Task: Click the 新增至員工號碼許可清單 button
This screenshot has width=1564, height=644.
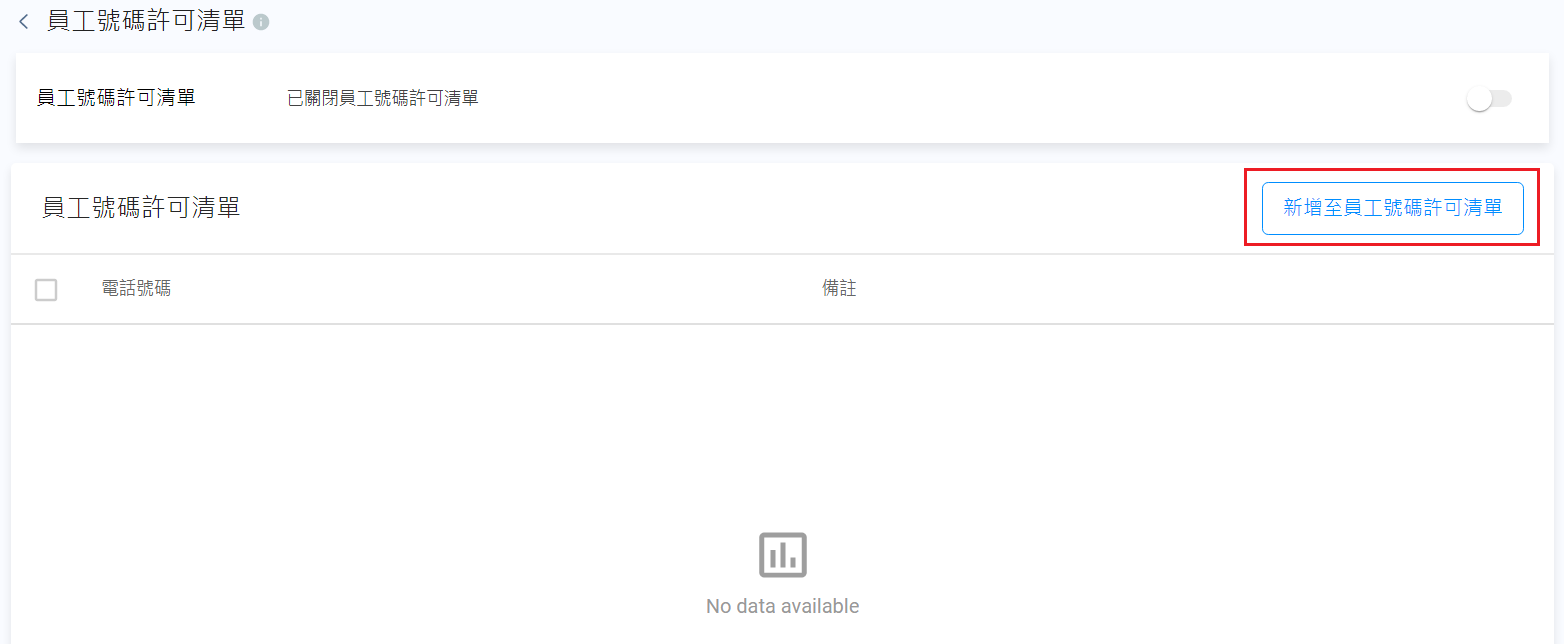Action: 1392,208
